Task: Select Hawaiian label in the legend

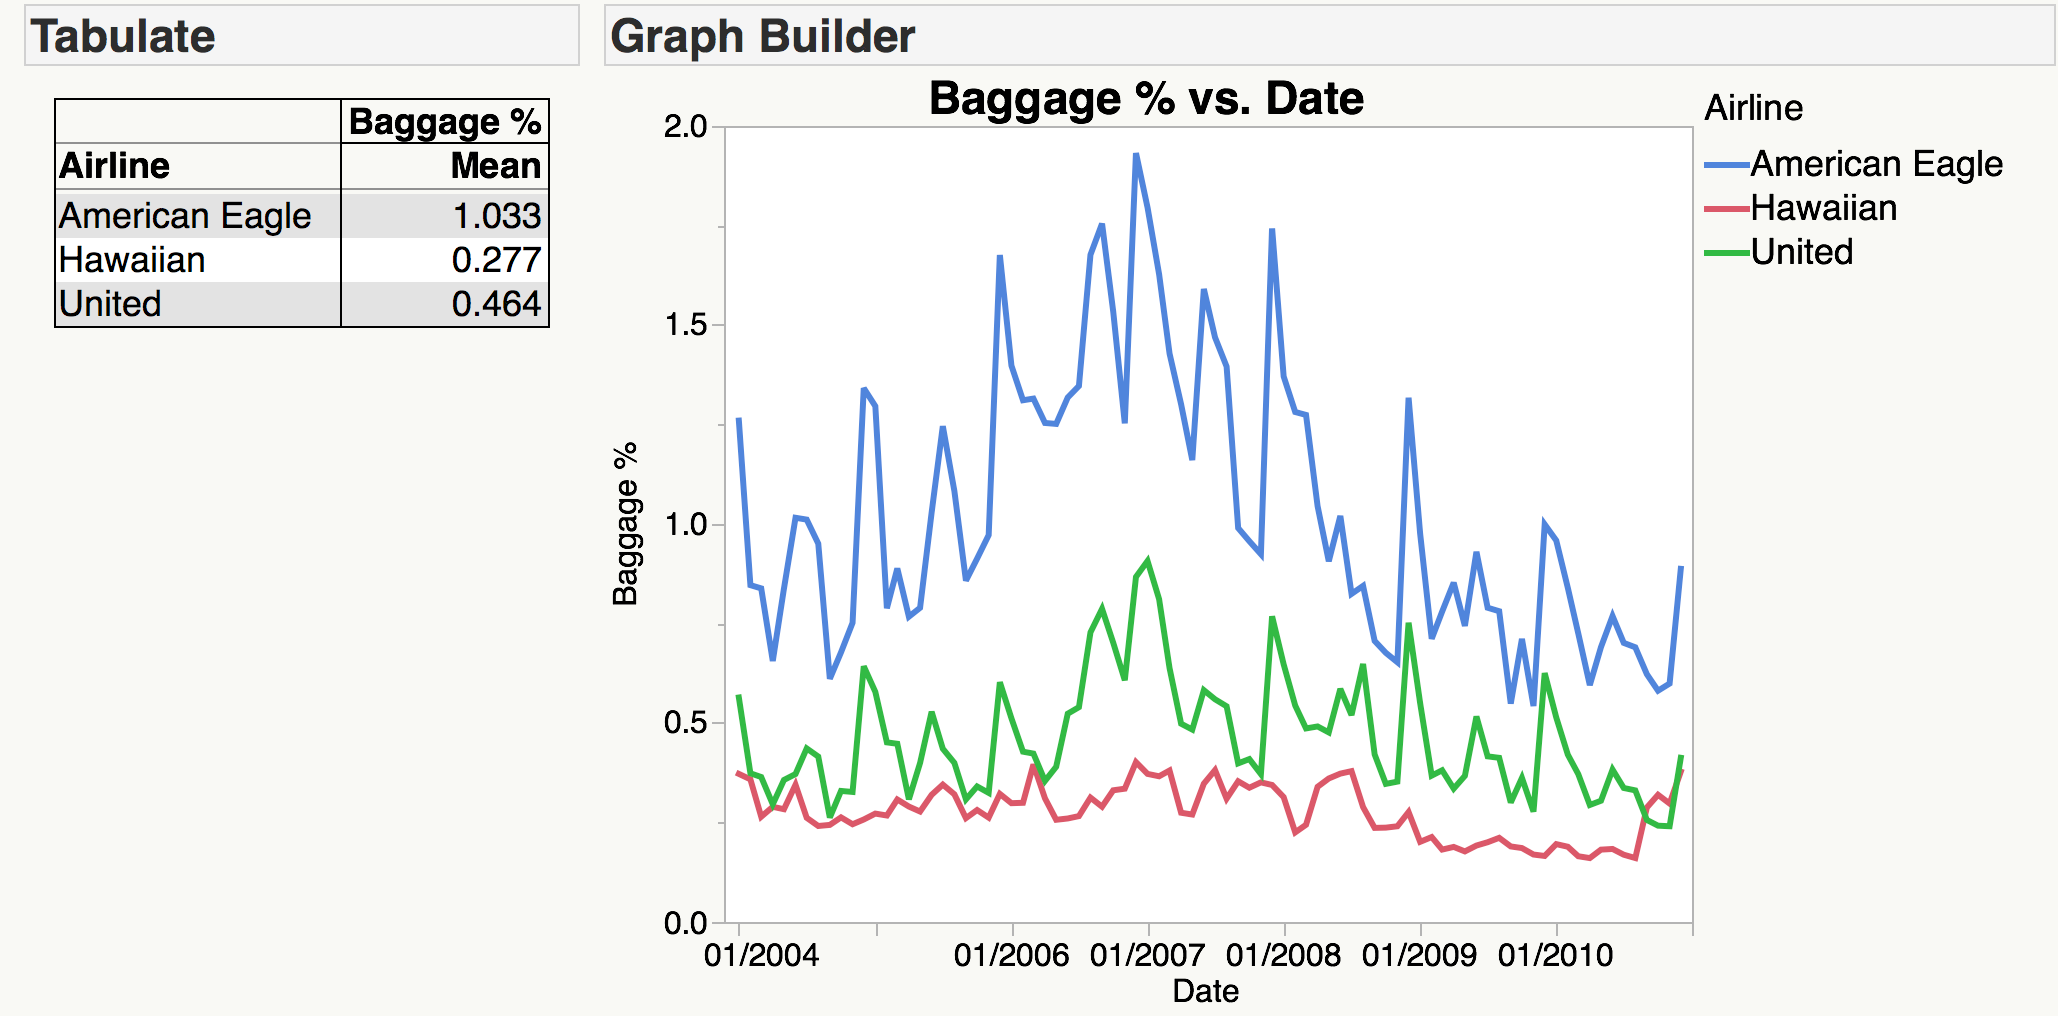Action: (1824, 208)
